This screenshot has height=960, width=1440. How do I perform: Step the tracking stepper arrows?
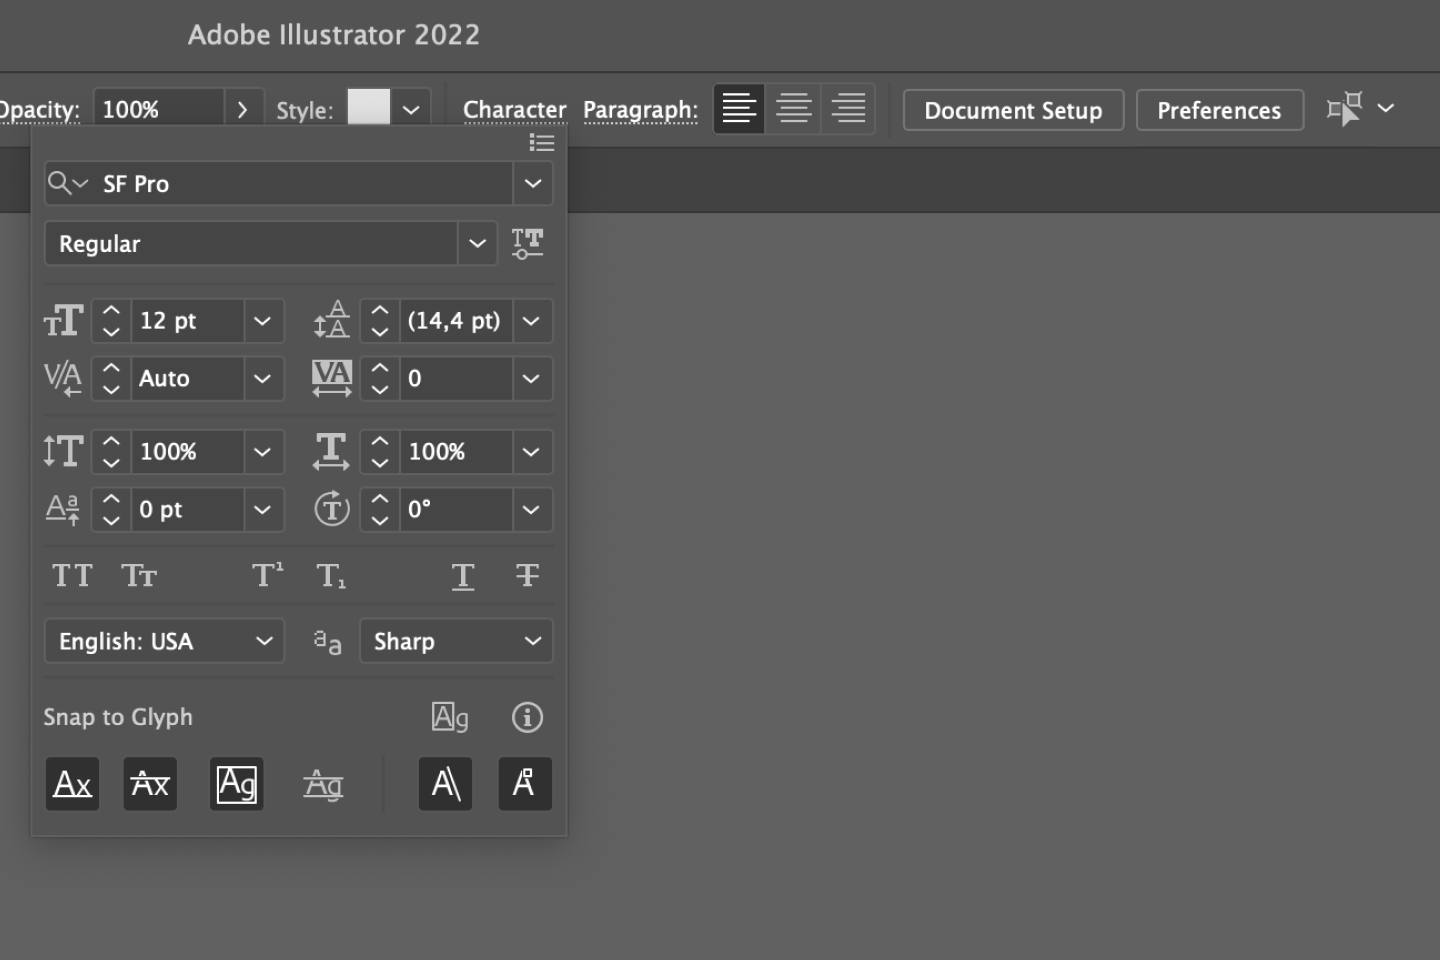pos(379,379)
